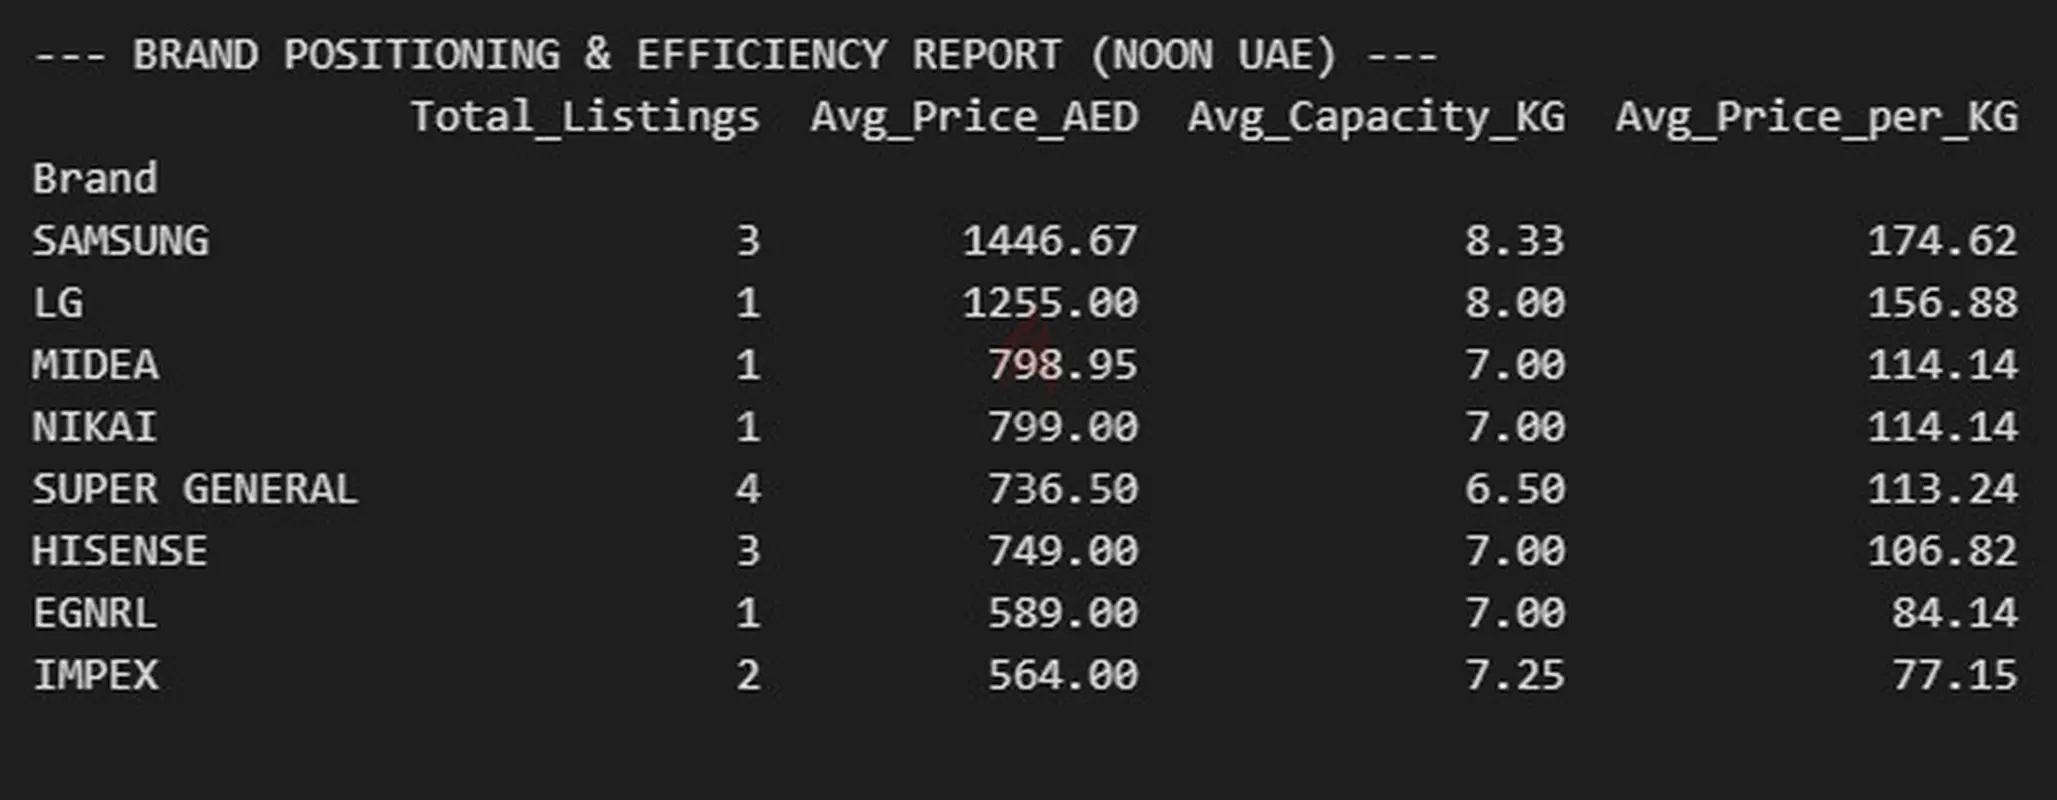Click Super General's capacity value 6.50
The image size is (2057, 800).
pos(1515,489)
